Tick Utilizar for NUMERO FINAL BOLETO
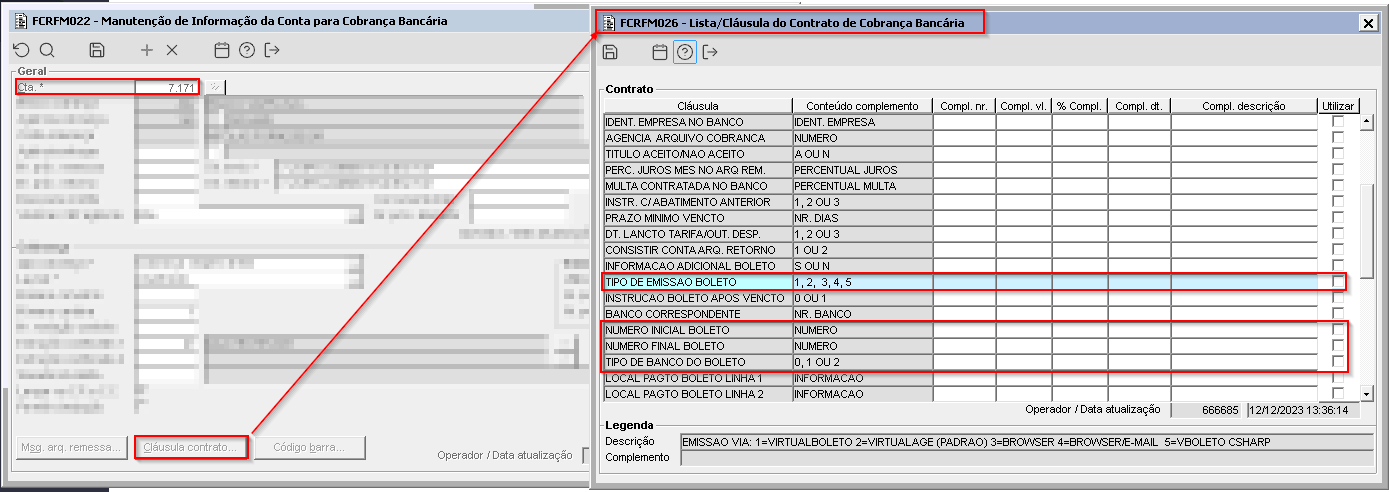This screenshot has width=1389, height=492. coord(1338,346)
